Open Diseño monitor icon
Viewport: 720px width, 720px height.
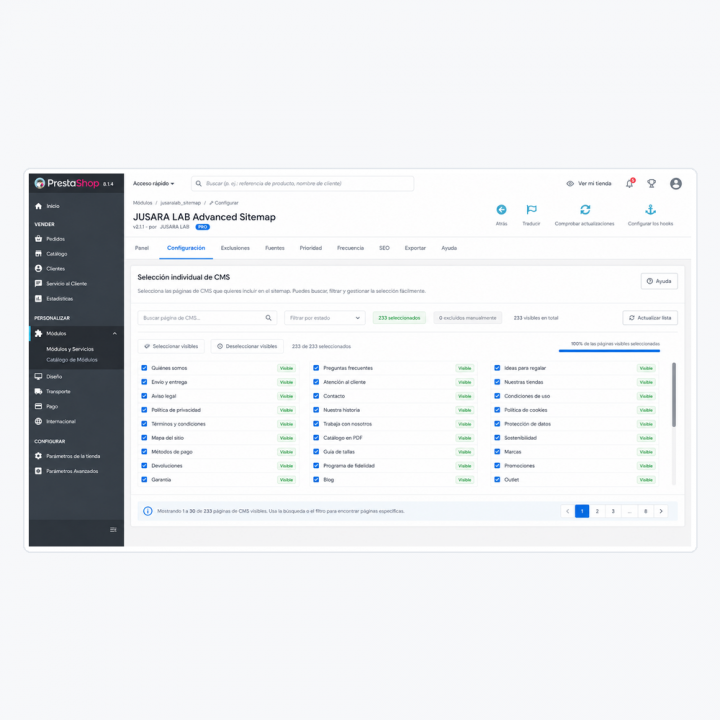click(x=39, y=377)
